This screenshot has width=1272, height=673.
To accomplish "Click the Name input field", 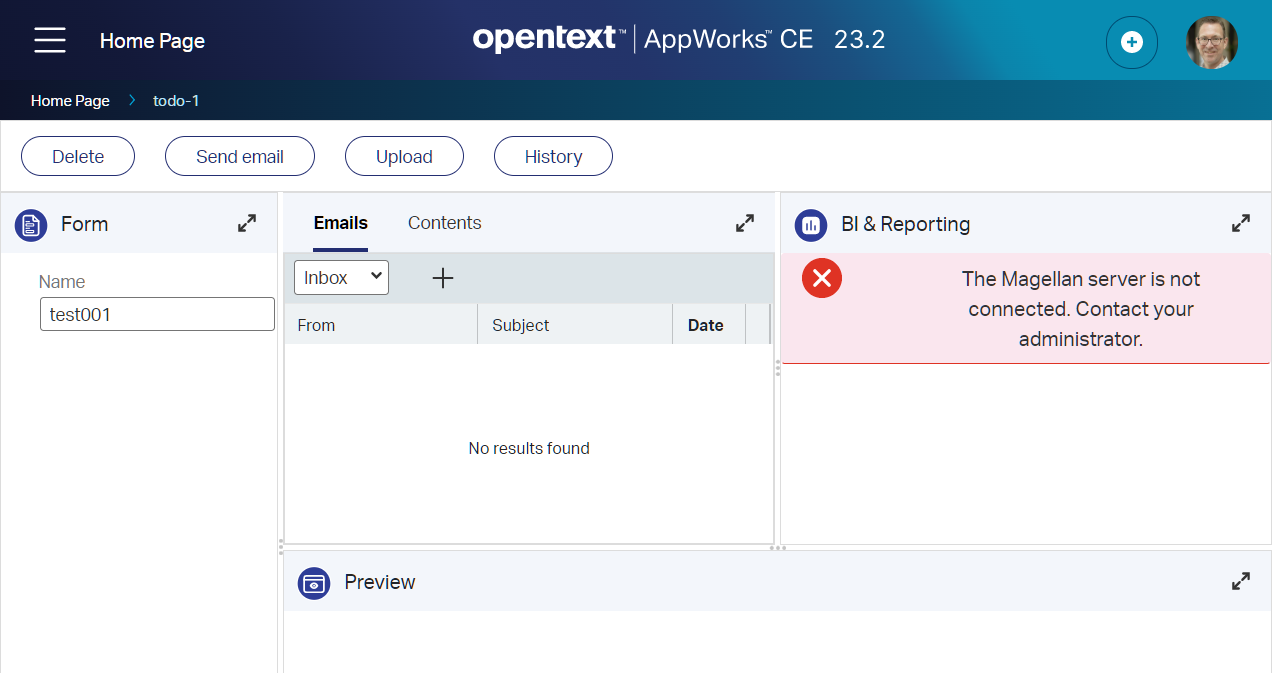I will pos(157,314).
